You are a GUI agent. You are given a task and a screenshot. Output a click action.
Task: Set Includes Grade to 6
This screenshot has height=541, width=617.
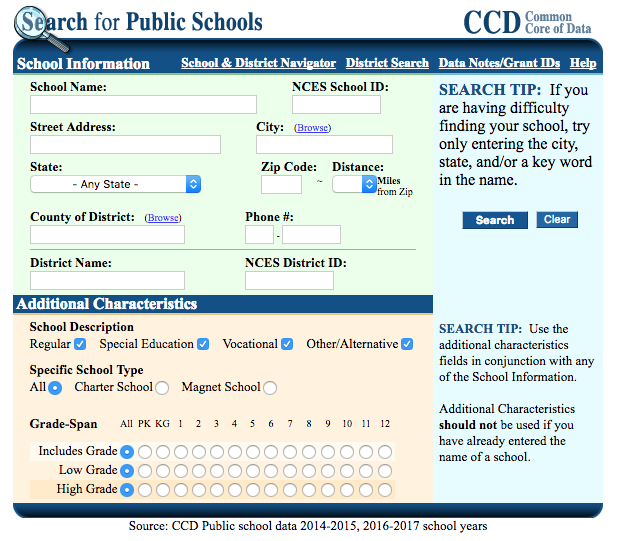[271, 452]
